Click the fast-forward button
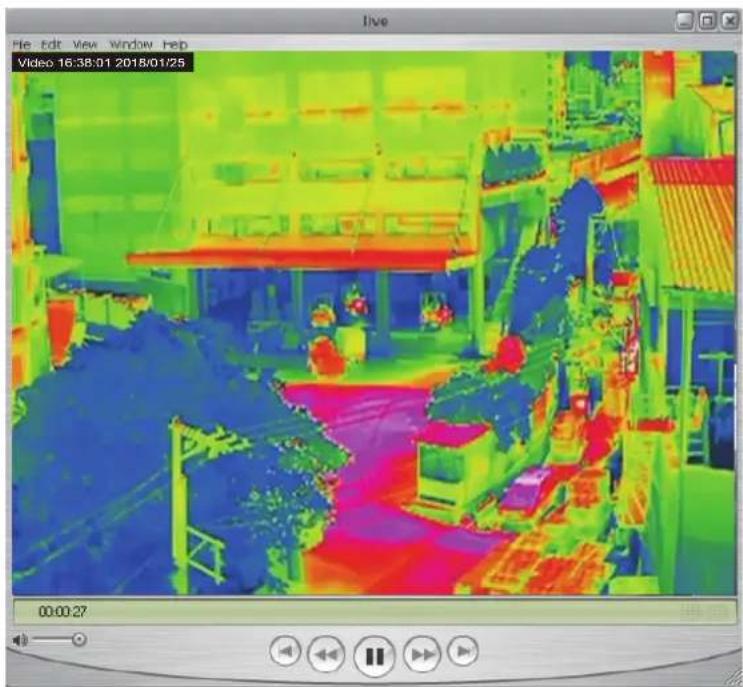Image resolution: width=743 pixels, height=687 pixels. click(x=422, y=654)
